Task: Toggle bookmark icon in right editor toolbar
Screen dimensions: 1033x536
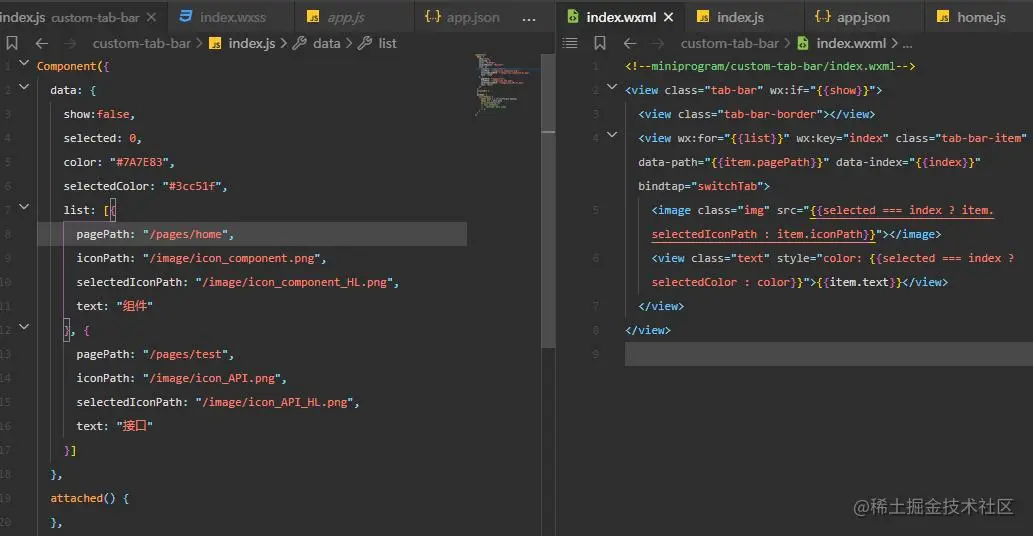Action: [x=600, y=43]
